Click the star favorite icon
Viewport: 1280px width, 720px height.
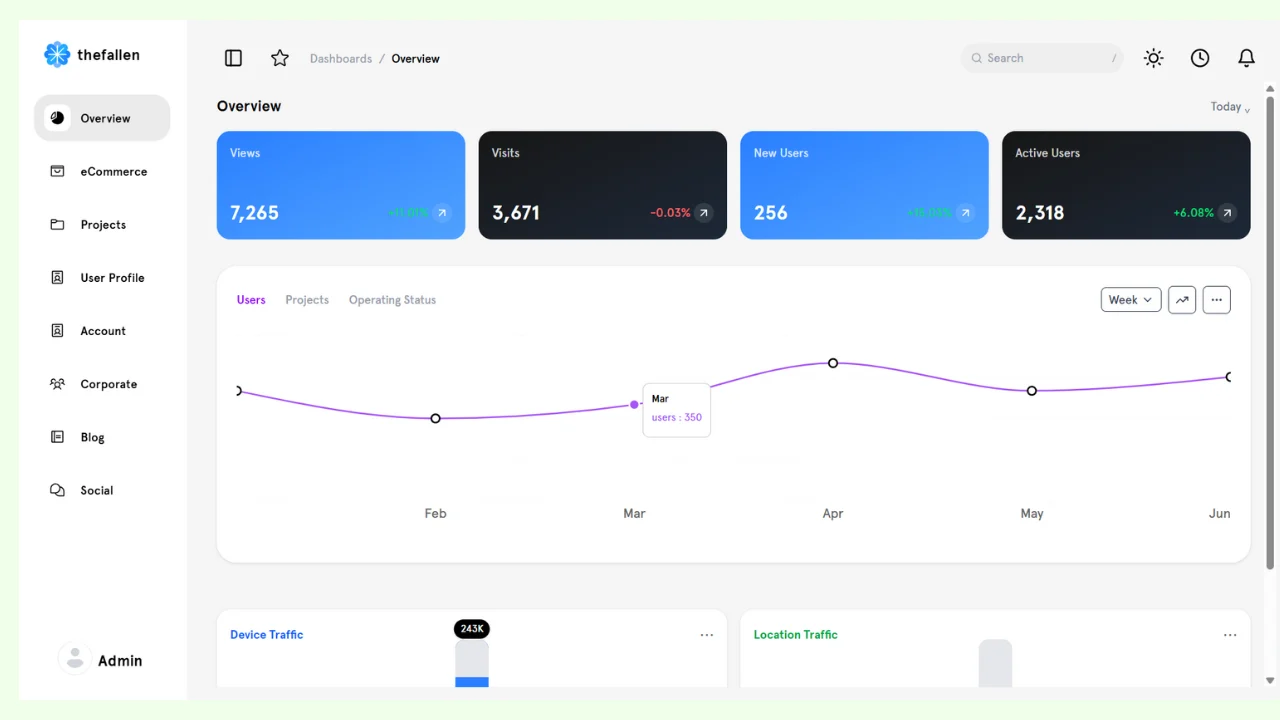coord(280,58)
